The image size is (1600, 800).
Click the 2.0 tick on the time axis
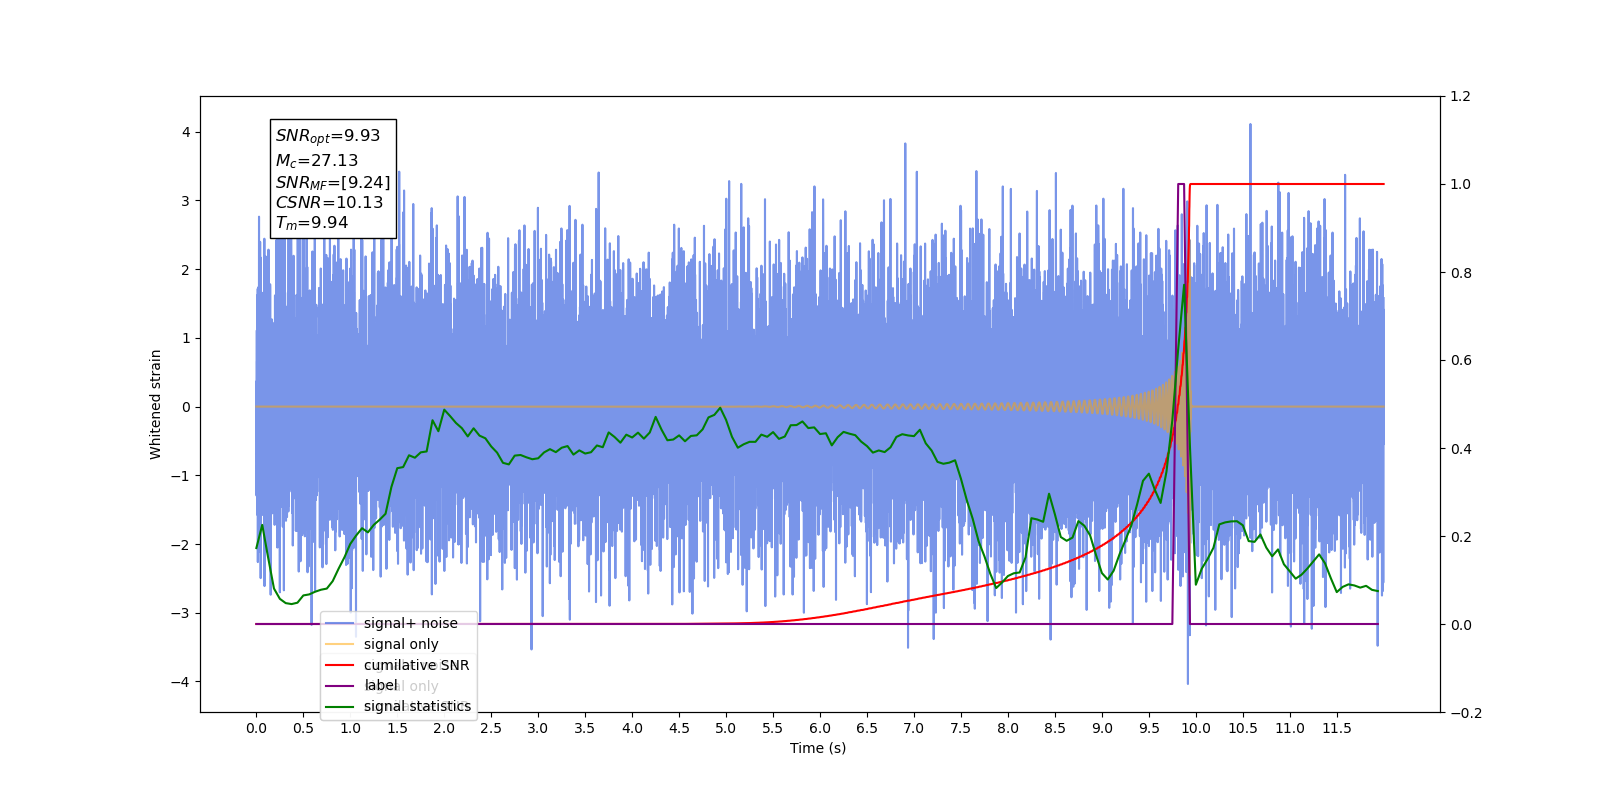444,728
